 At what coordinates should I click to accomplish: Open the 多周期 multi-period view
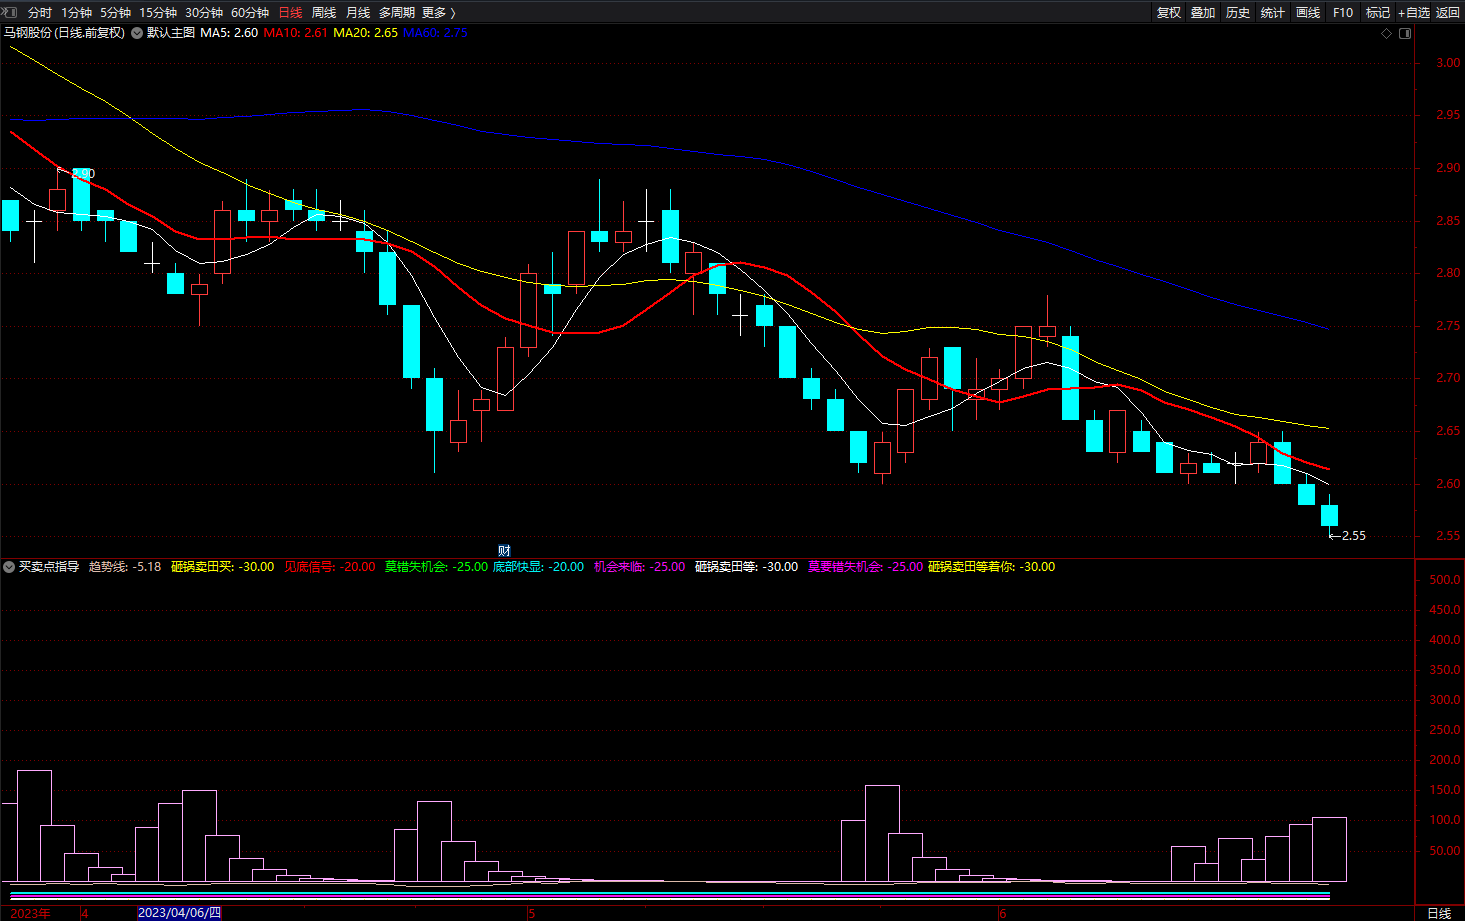(x=397, y=12)
